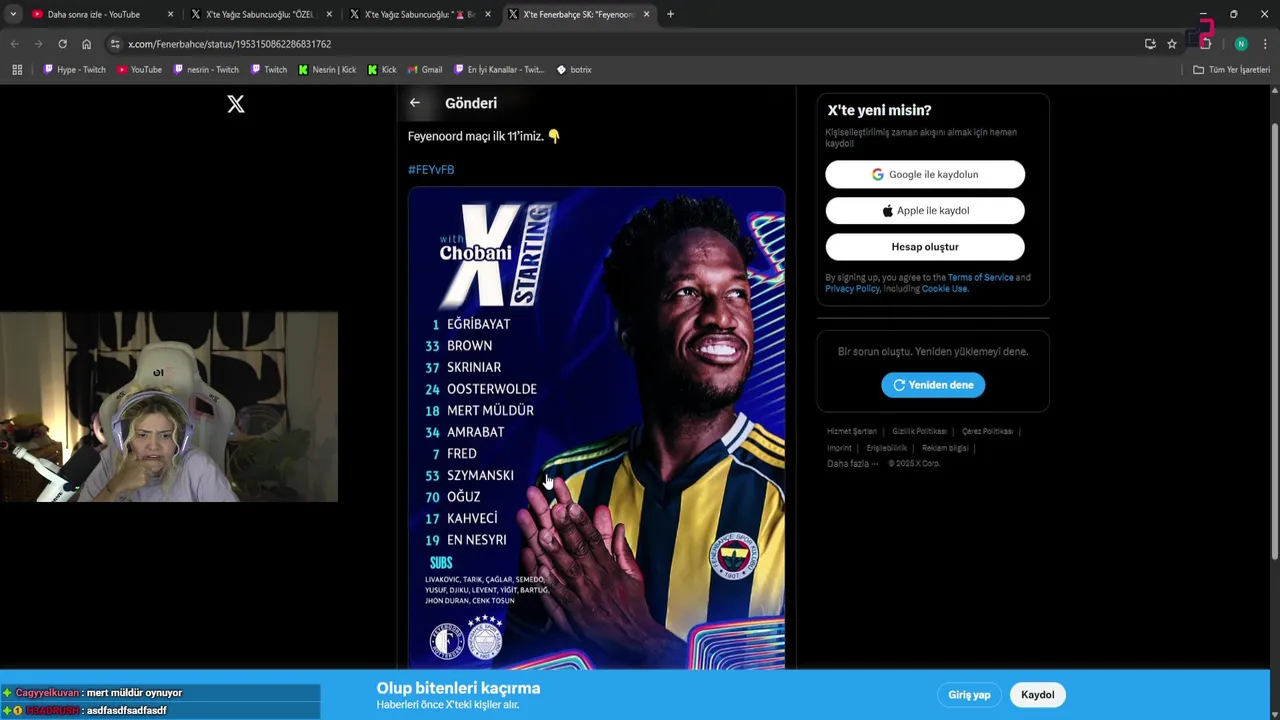Click the browser forward arrow
1280x720 pixels.
pos(38,44)
